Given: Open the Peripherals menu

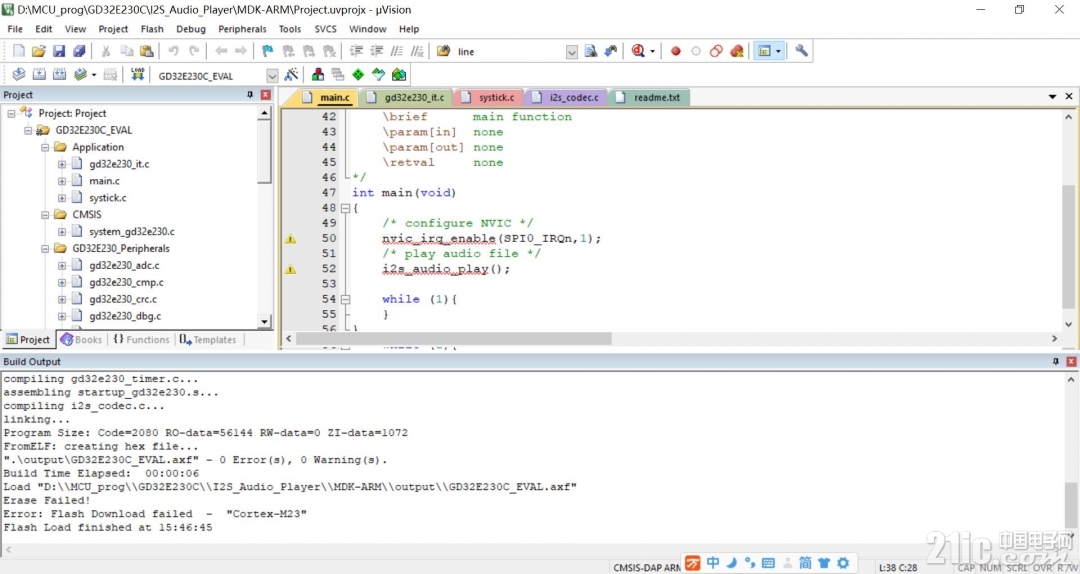Looking at the screenshot, I should (x=242, y=29).
